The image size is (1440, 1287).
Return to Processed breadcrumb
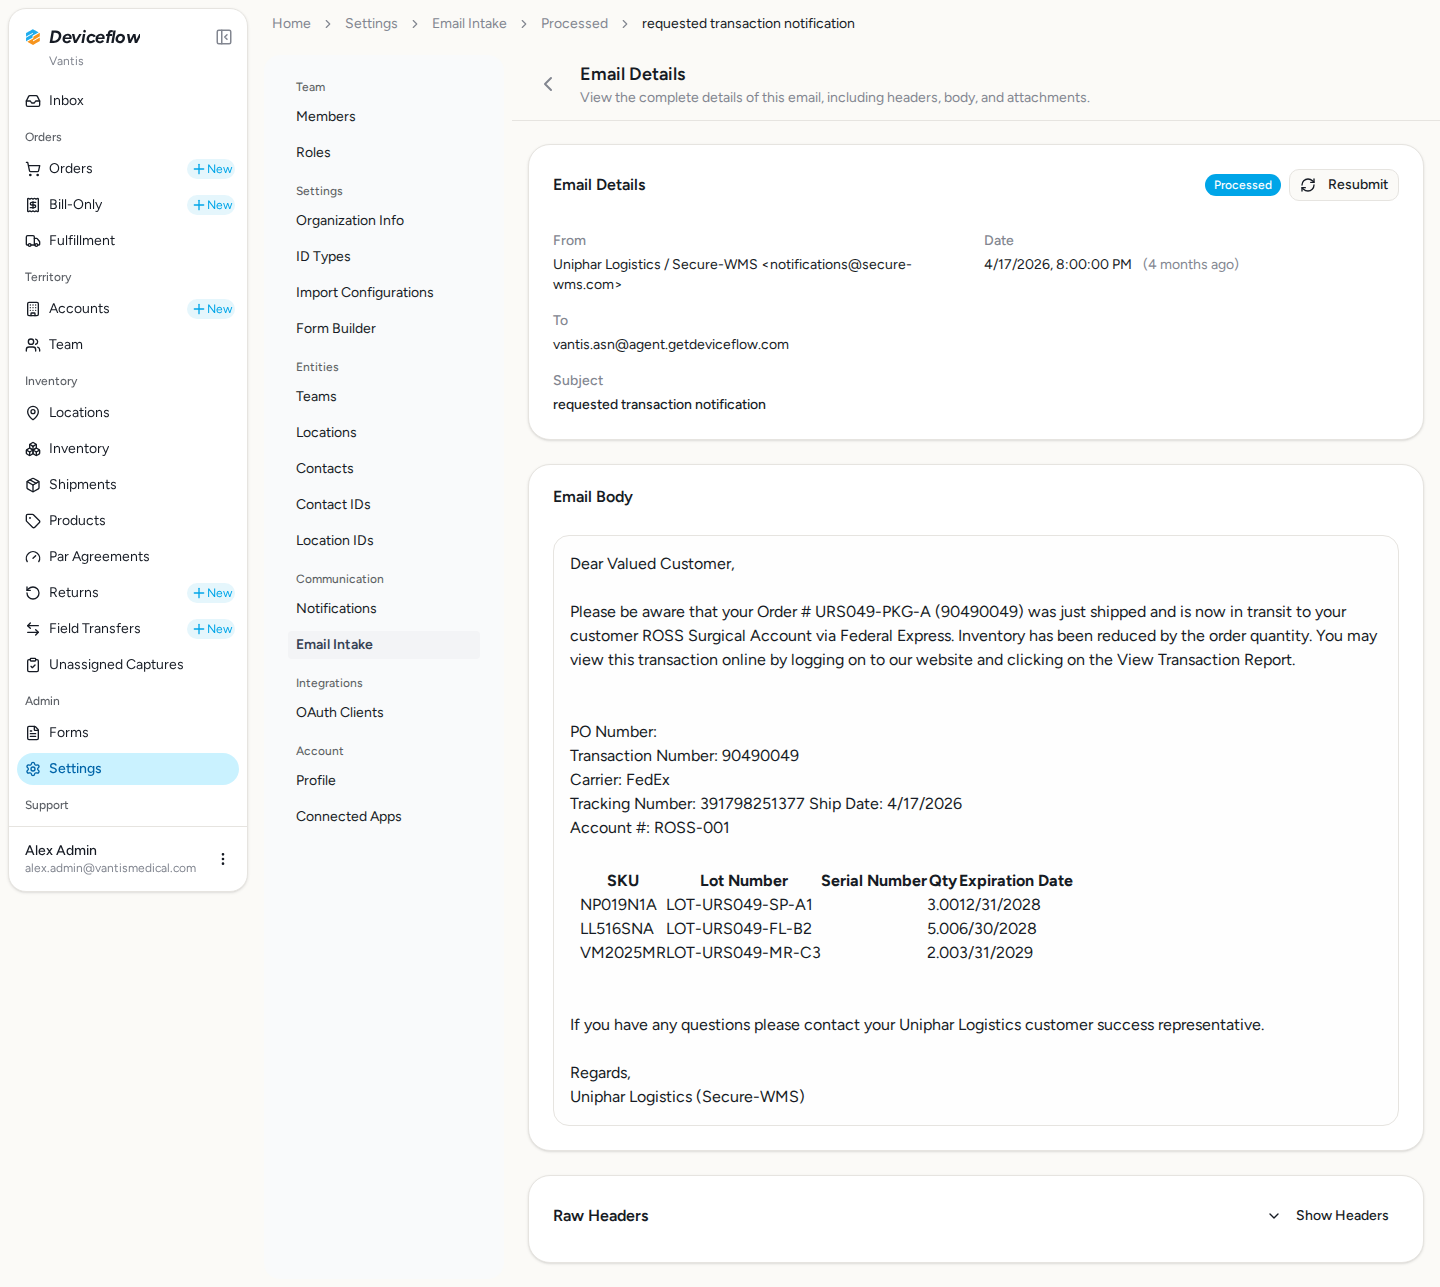click(x=574, y=24)
